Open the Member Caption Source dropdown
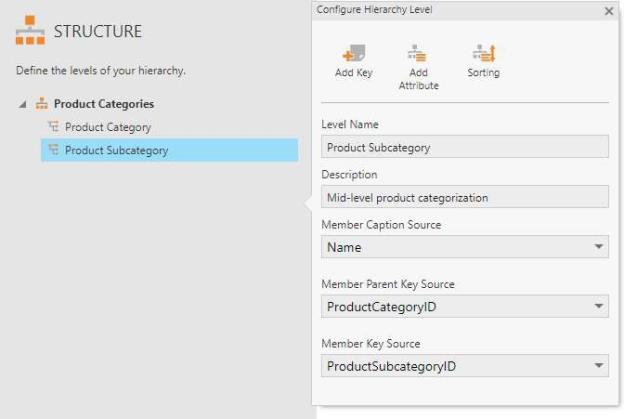Image resolution: width=624 pixels, height=419 pixels. tap(599, 247)
